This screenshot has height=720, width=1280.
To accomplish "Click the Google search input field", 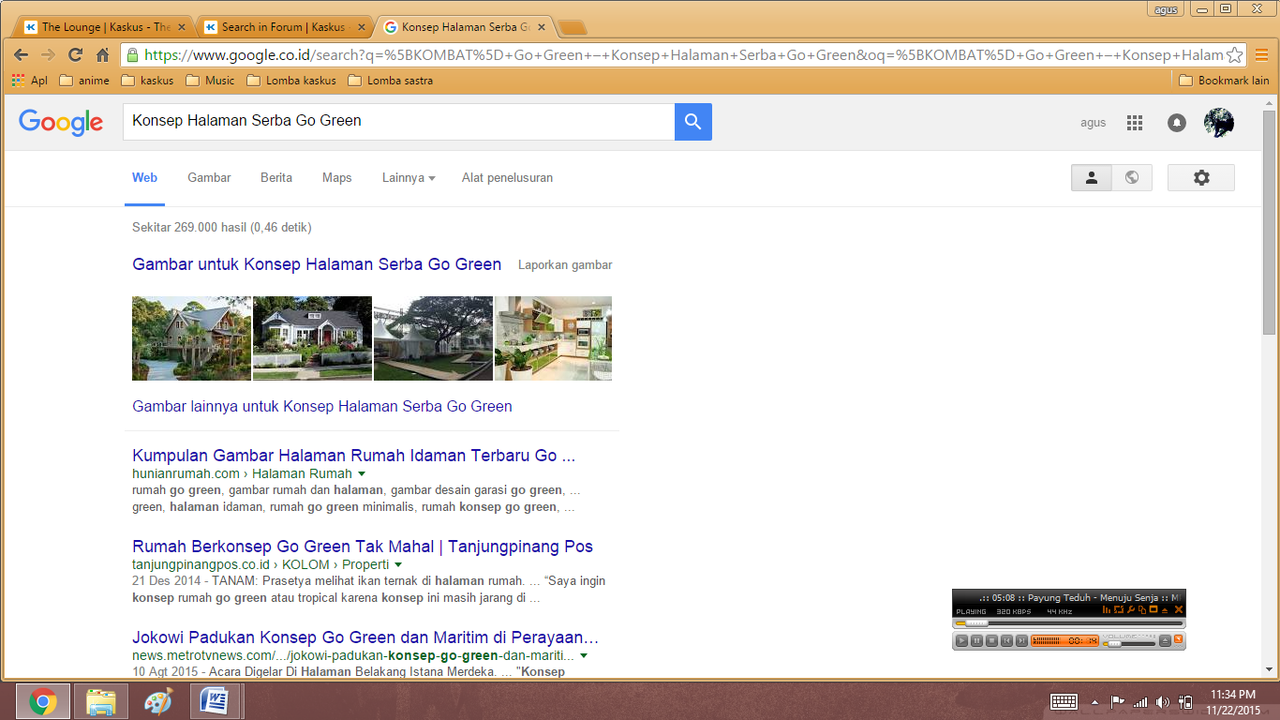I will coord(399,121).
